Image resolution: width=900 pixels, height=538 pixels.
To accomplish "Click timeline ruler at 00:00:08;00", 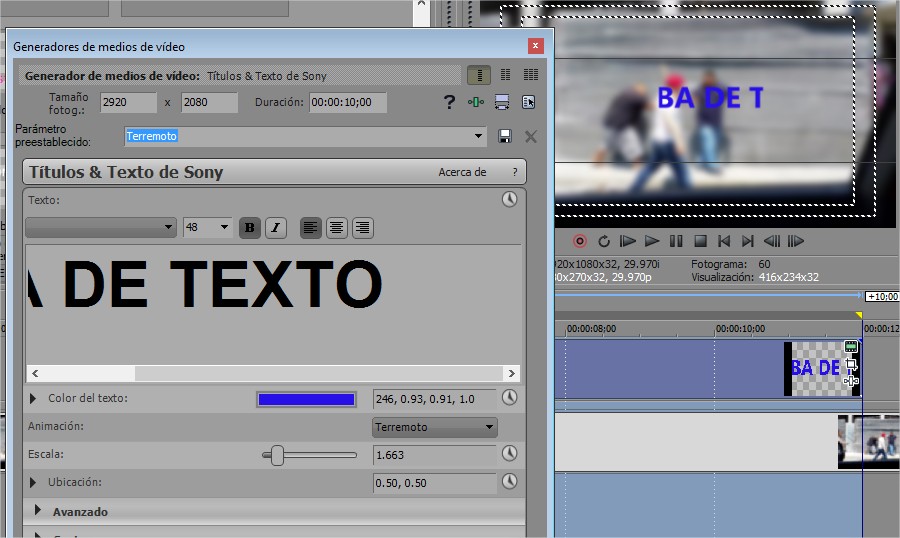I will point(591,328).
